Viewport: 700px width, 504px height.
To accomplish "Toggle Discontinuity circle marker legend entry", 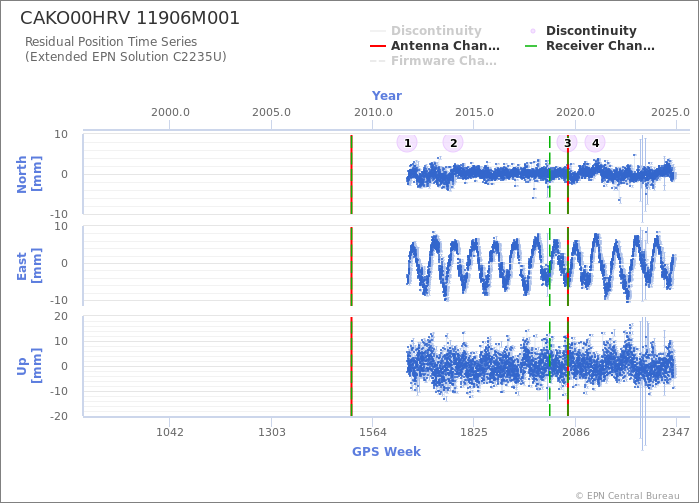I will coord(582,30).
